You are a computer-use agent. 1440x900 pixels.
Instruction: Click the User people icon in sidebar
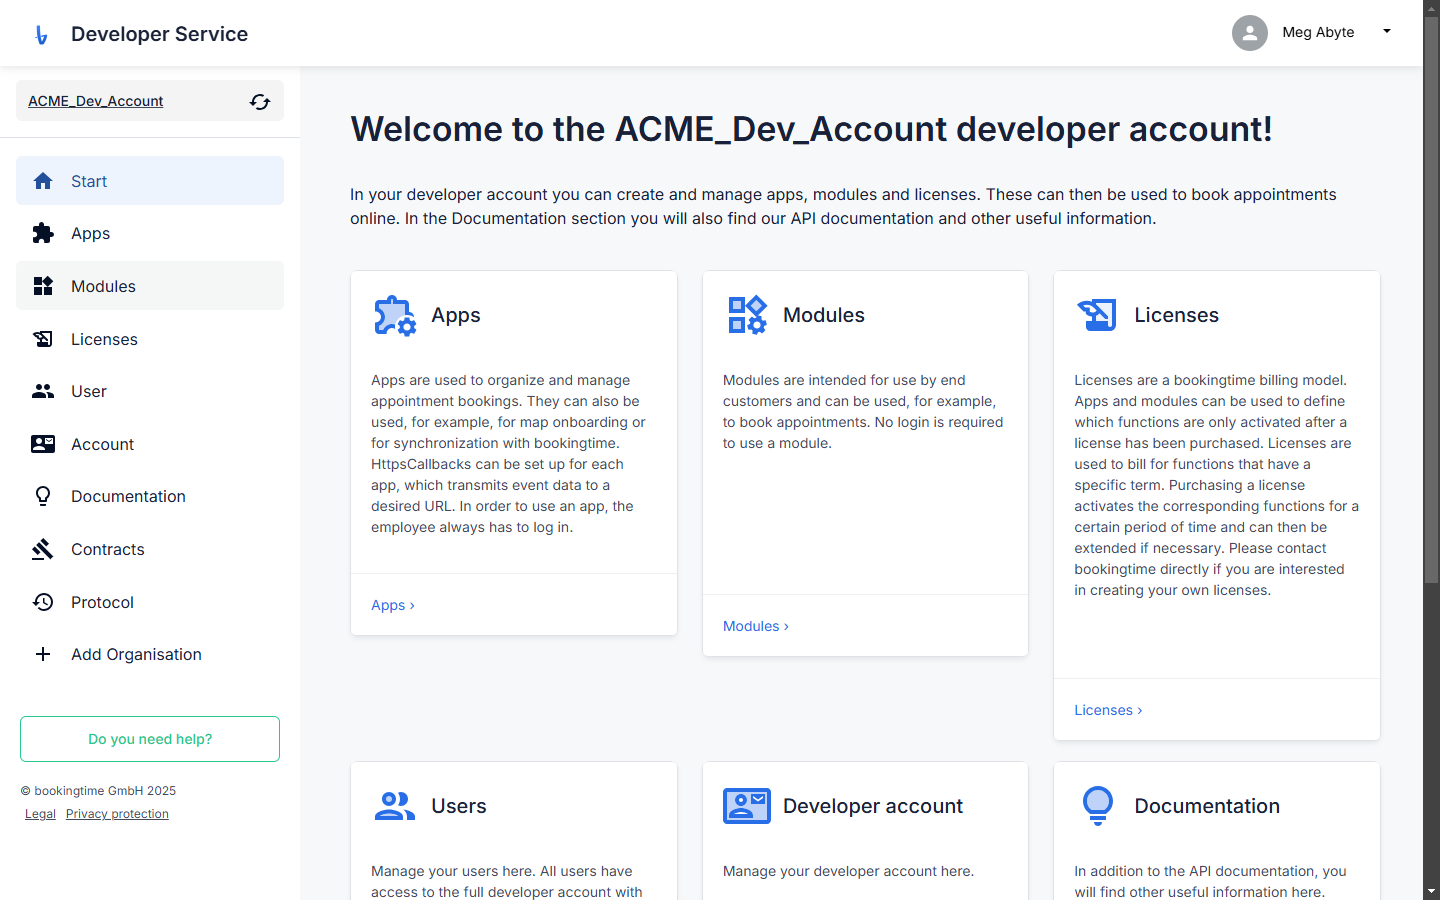pyautogui.click(x=43, y=391)
